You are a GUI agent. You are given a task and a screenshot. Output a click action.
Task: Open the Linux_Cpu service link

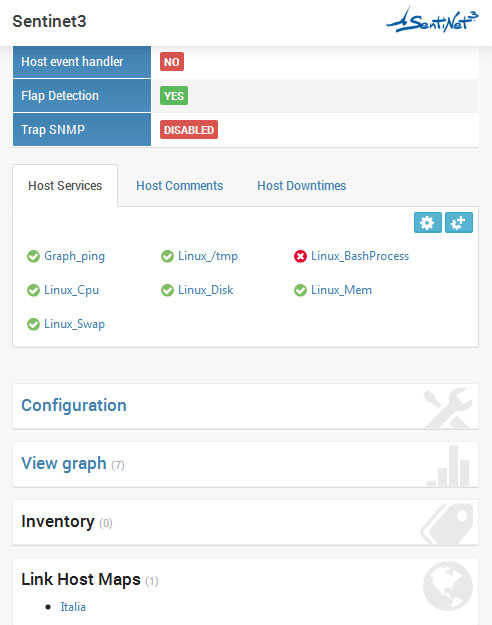(71, 290)
